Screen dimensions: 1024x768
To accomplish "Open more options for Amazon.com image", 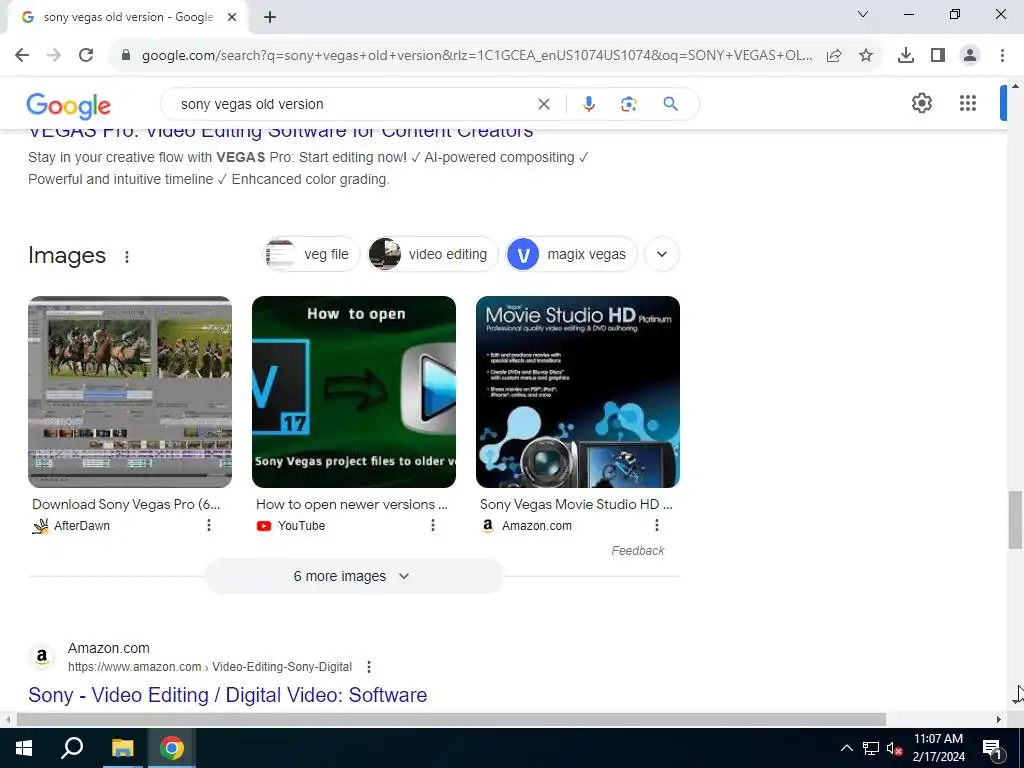I will coord(656,525).
